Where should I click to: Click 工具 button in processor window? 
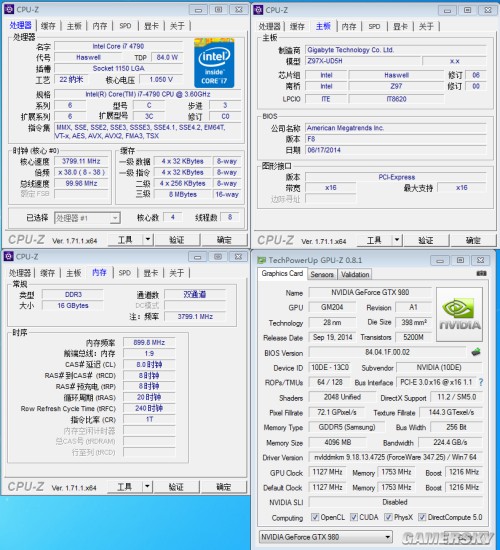[x=125, y=240]
